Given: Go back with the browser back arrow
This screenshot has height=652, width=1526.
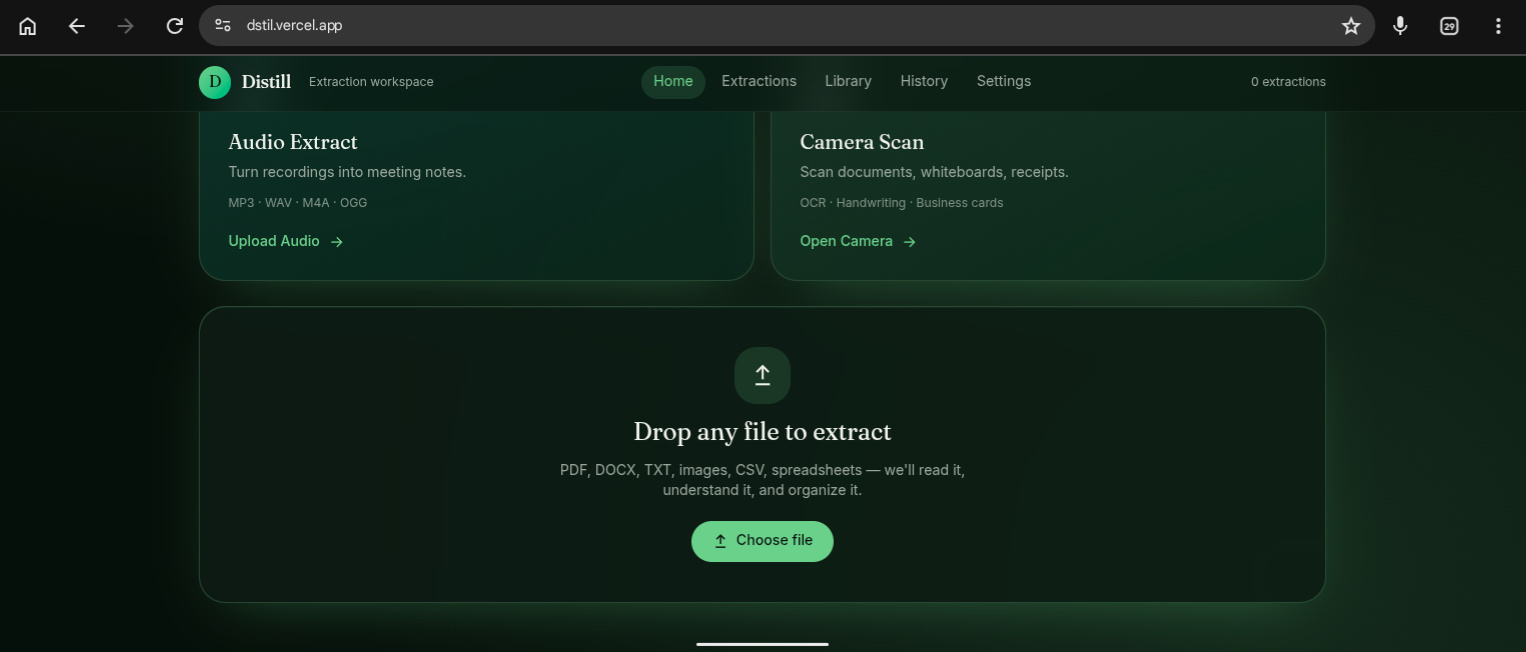Looking at the screenshot, I should tap(77, 26).
